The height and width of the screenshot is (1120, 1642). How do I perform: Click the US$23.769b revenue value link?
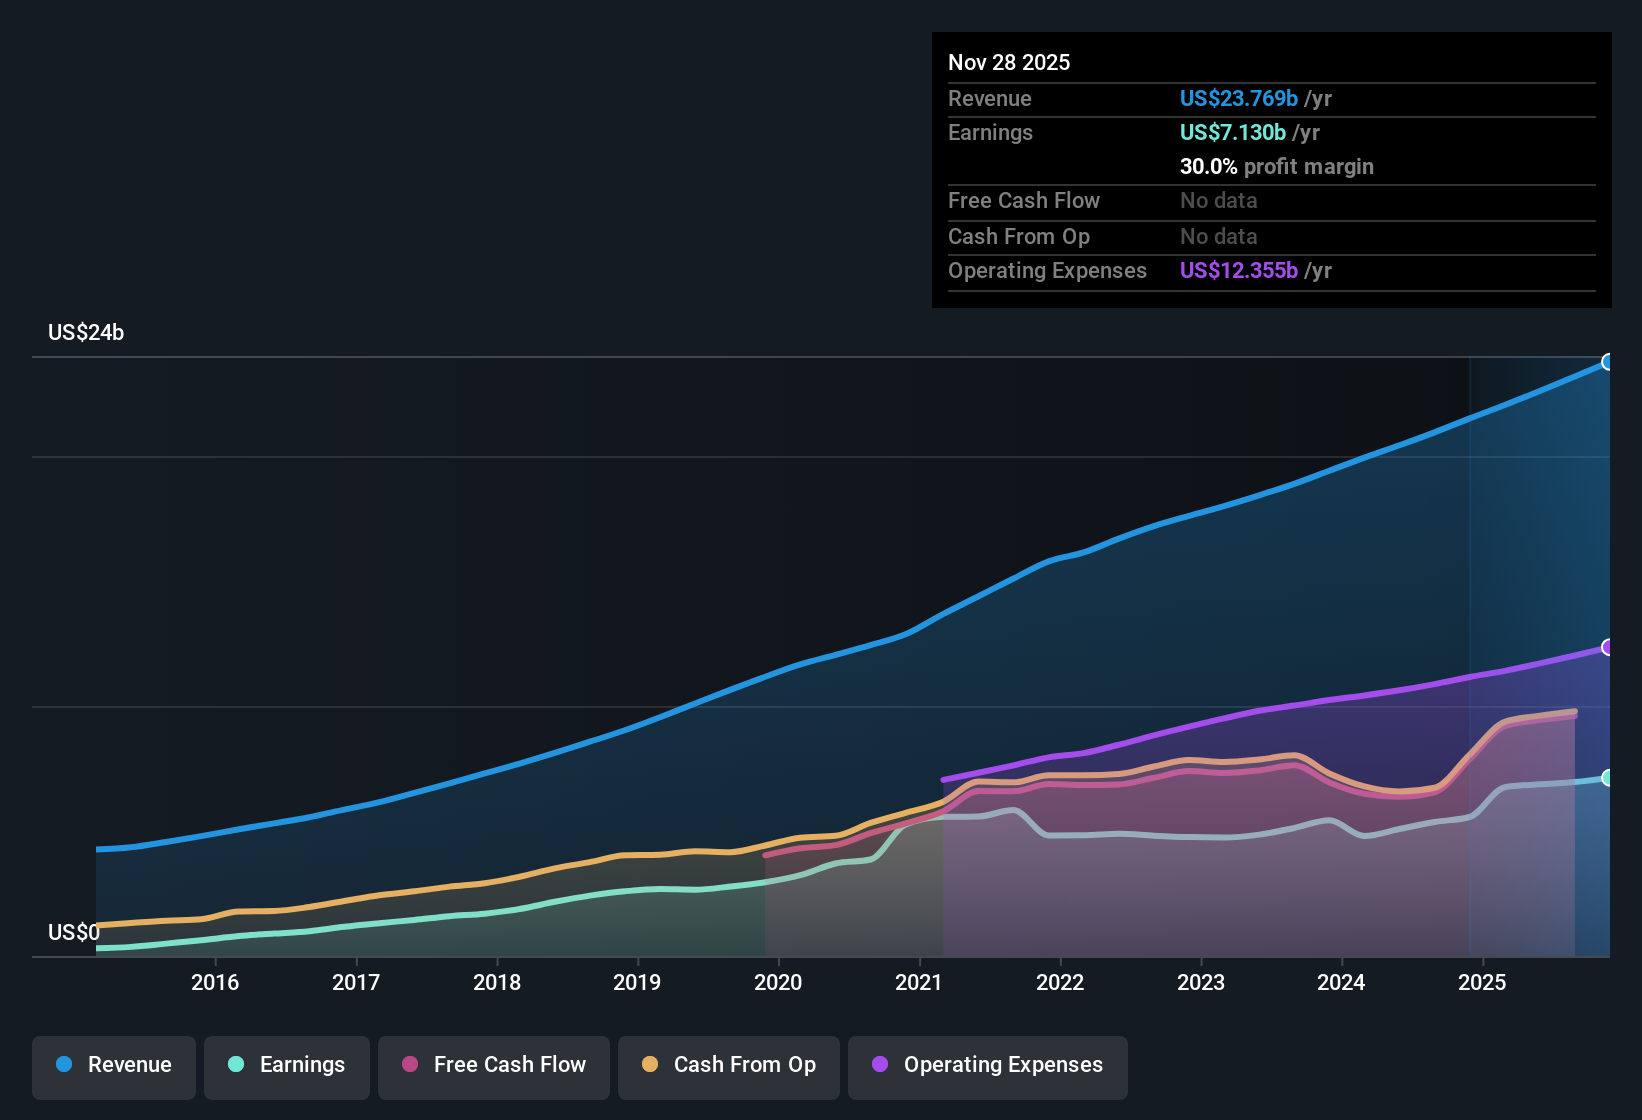coord(1238,99)
